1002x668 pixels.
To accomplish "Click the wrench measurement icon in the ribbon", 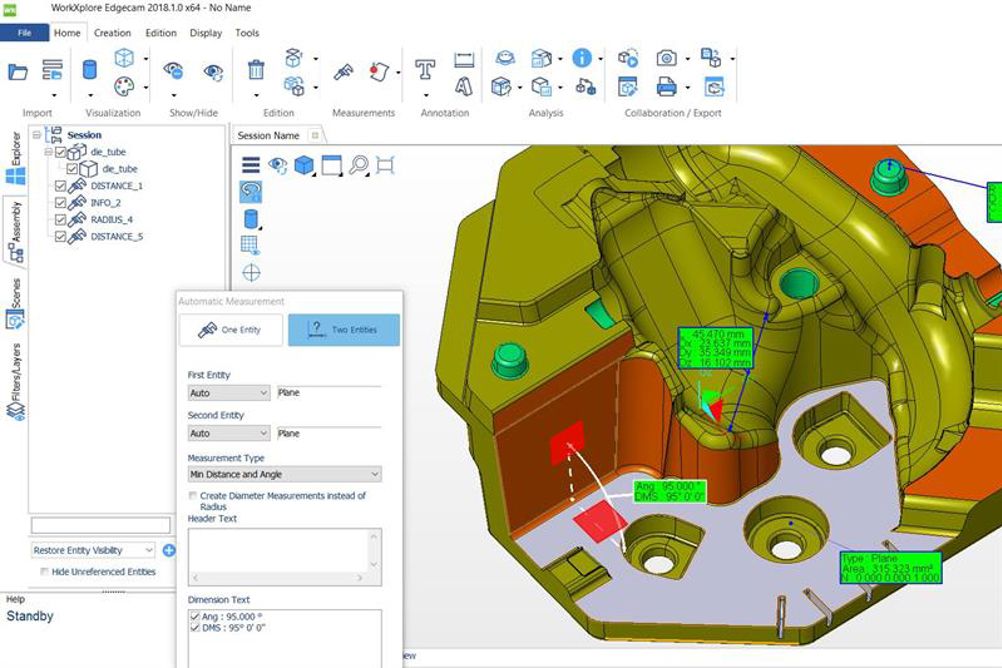I will pyautogui.click(x=343, y=70).
